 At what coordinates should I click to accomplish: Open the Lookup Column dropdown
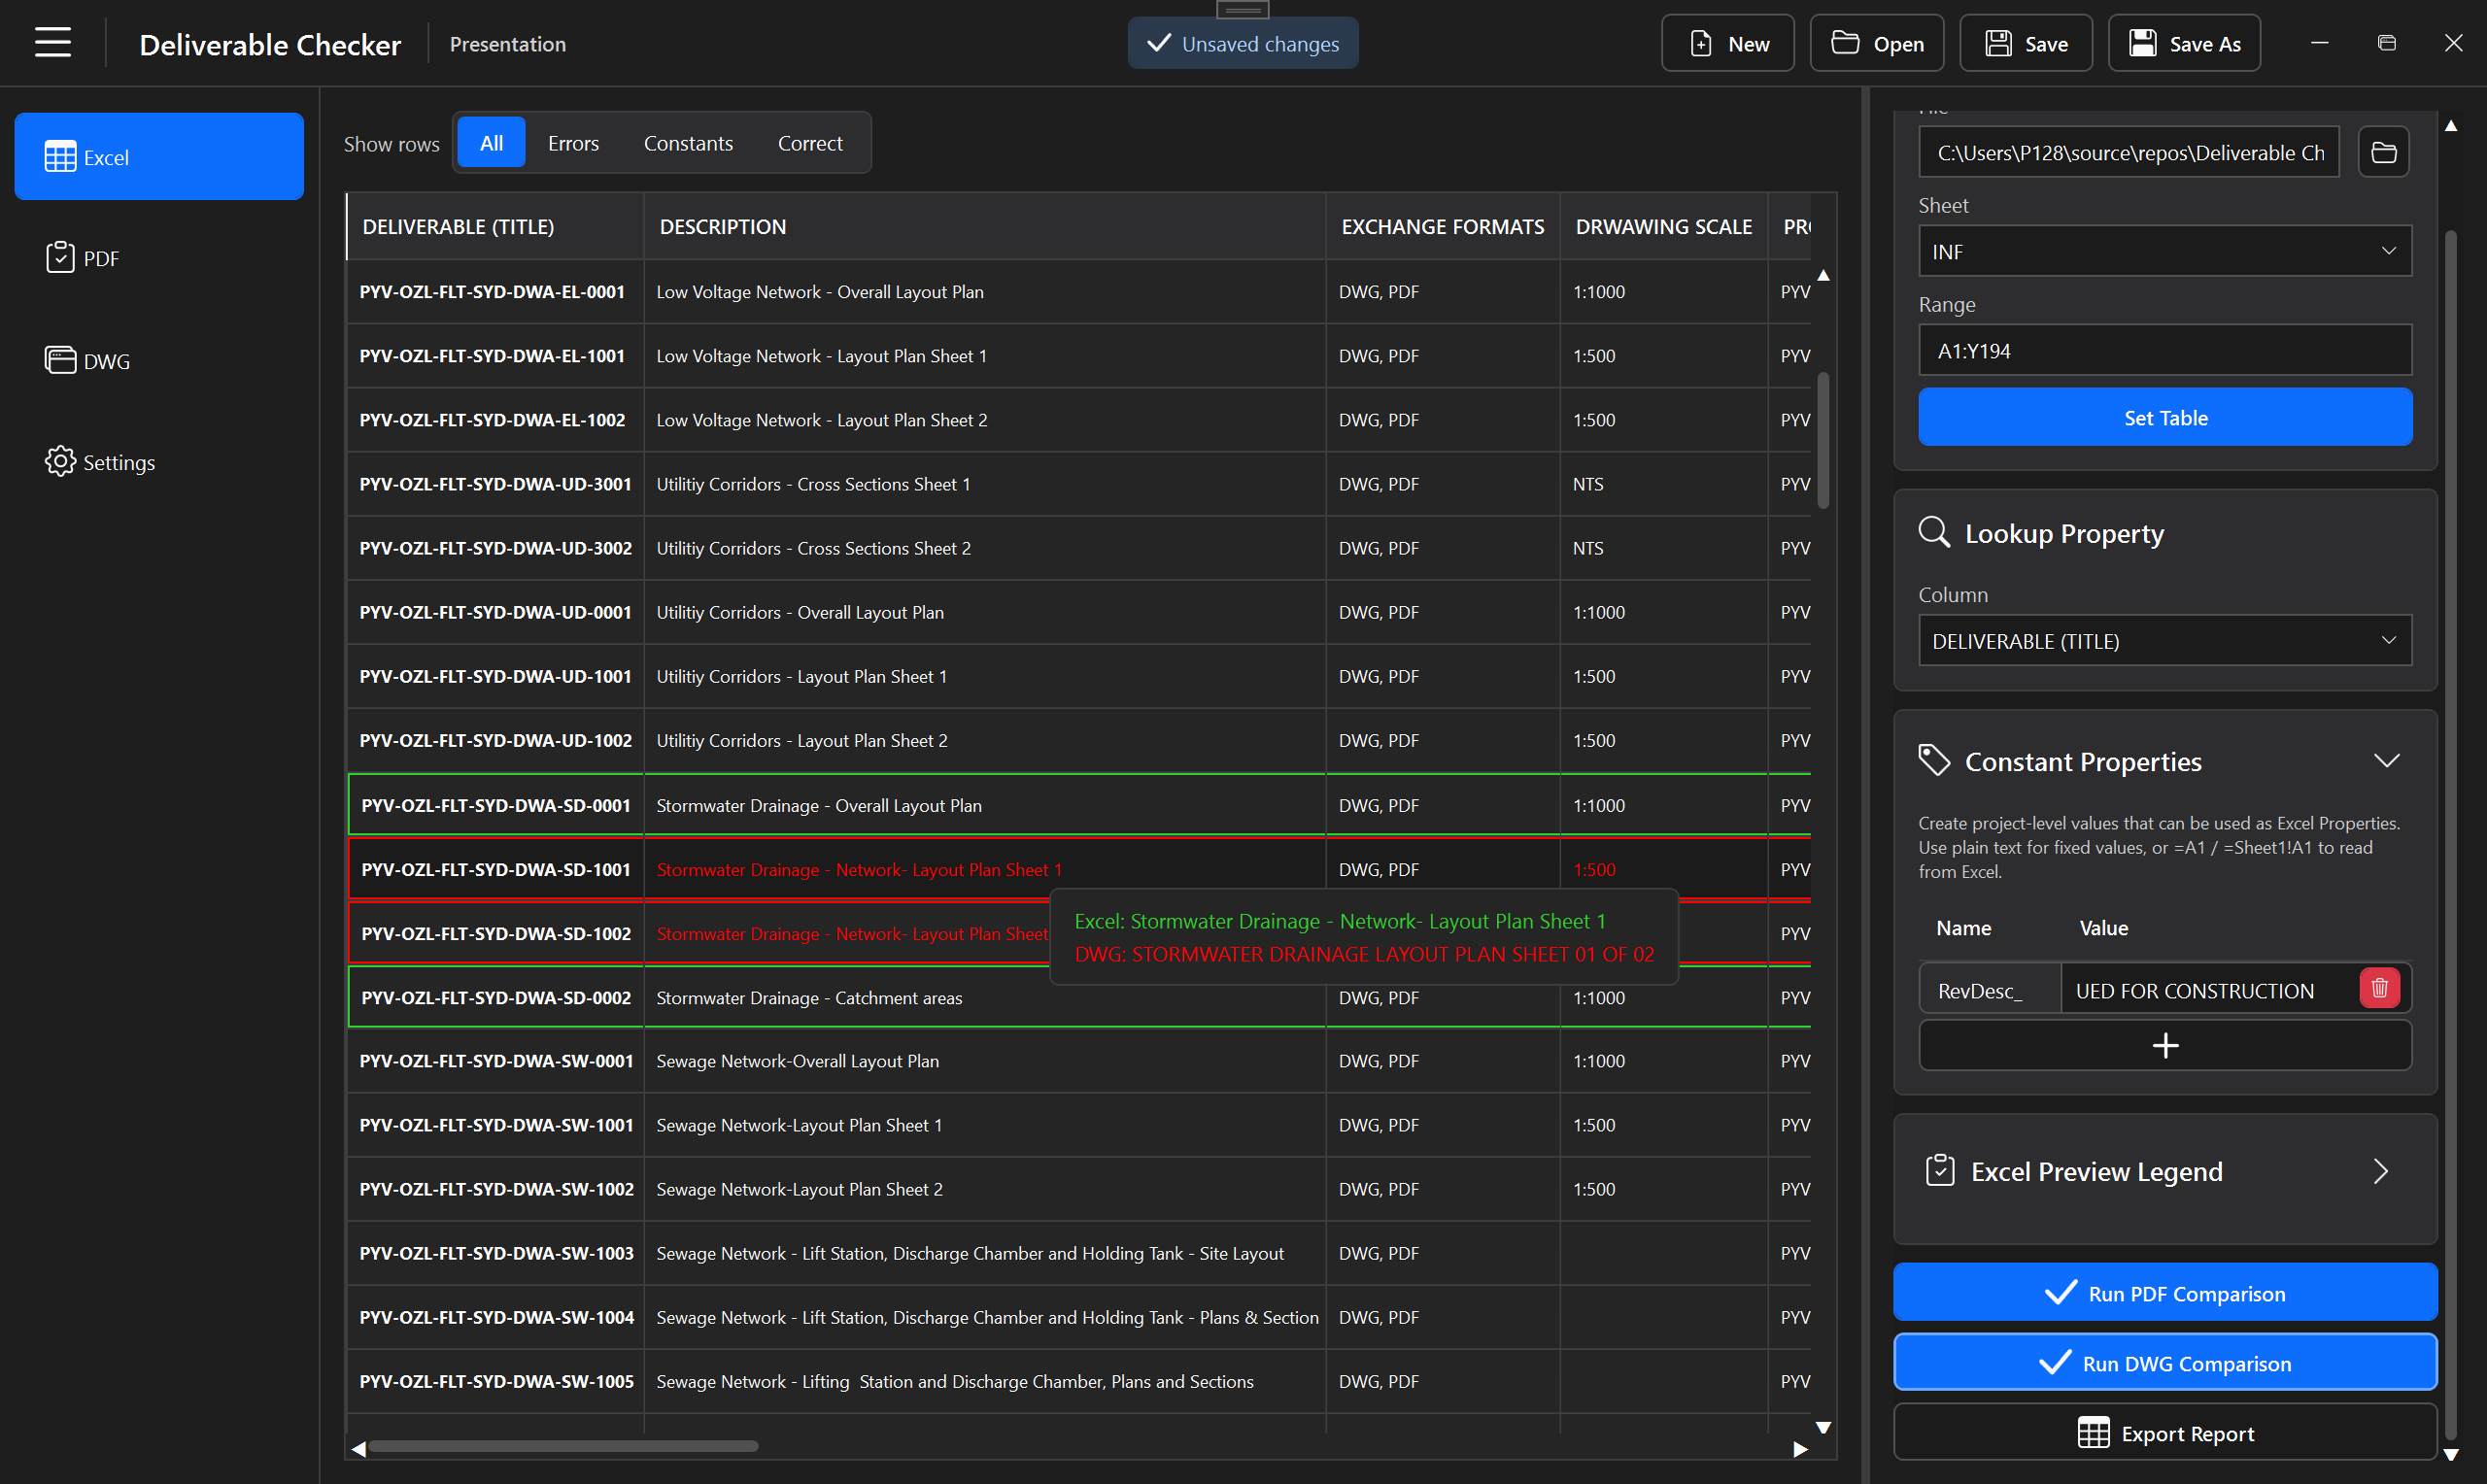(x=2165, y=640)
